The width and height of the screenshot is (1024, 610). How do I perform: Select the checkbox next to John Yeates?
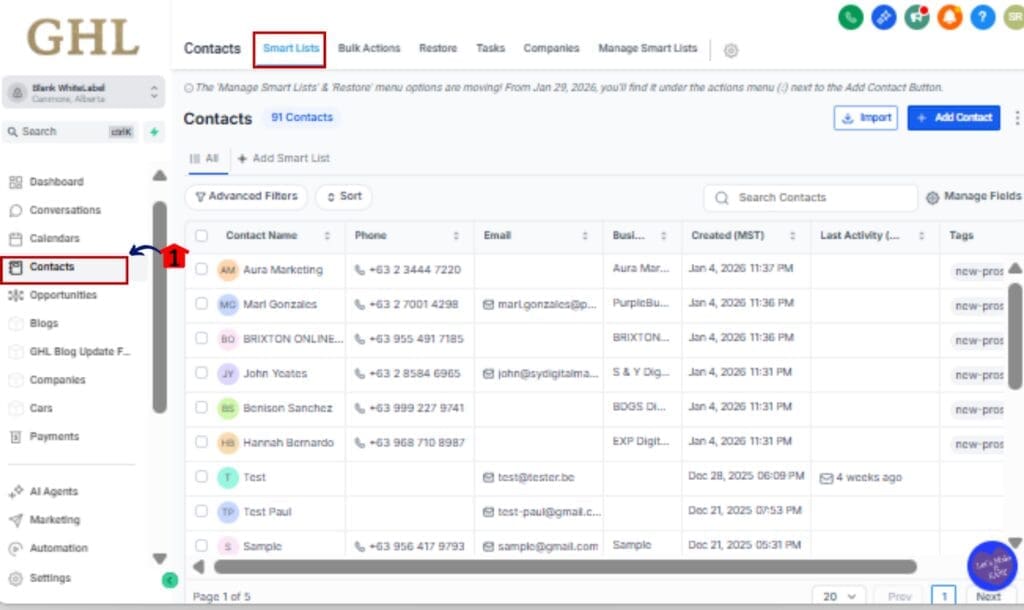(202, 374)
